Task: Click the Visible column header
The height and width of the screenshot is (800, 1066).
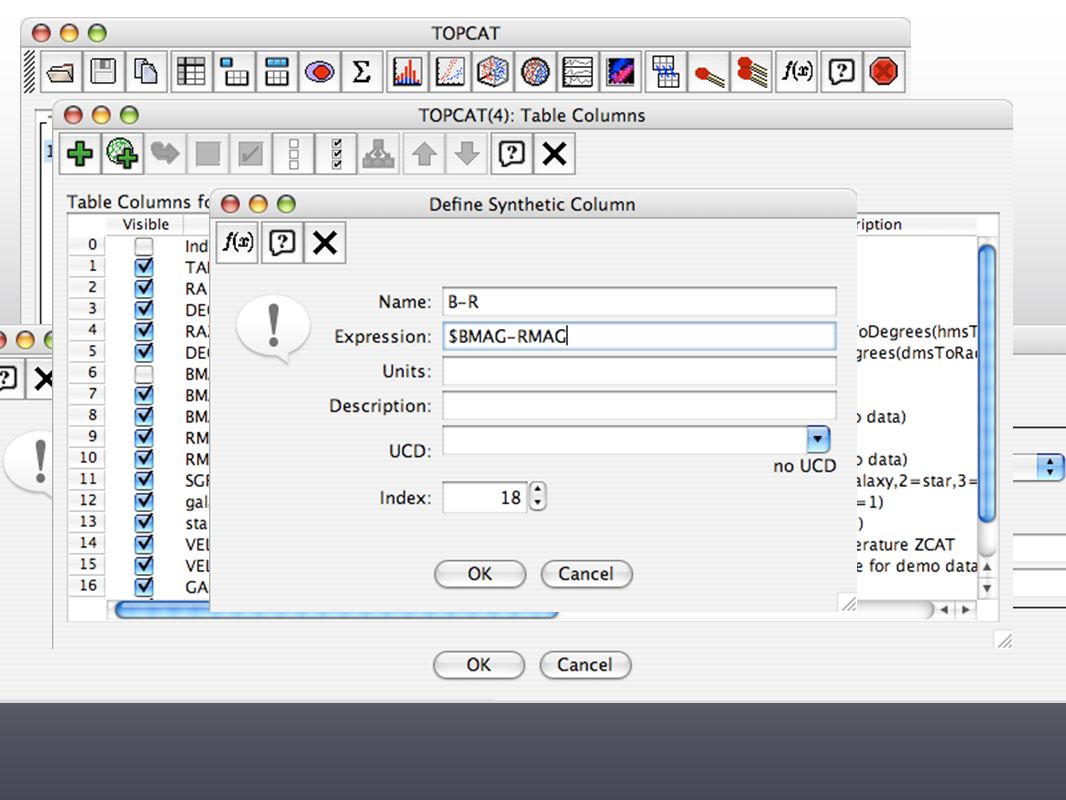Action: coord(145,224)
